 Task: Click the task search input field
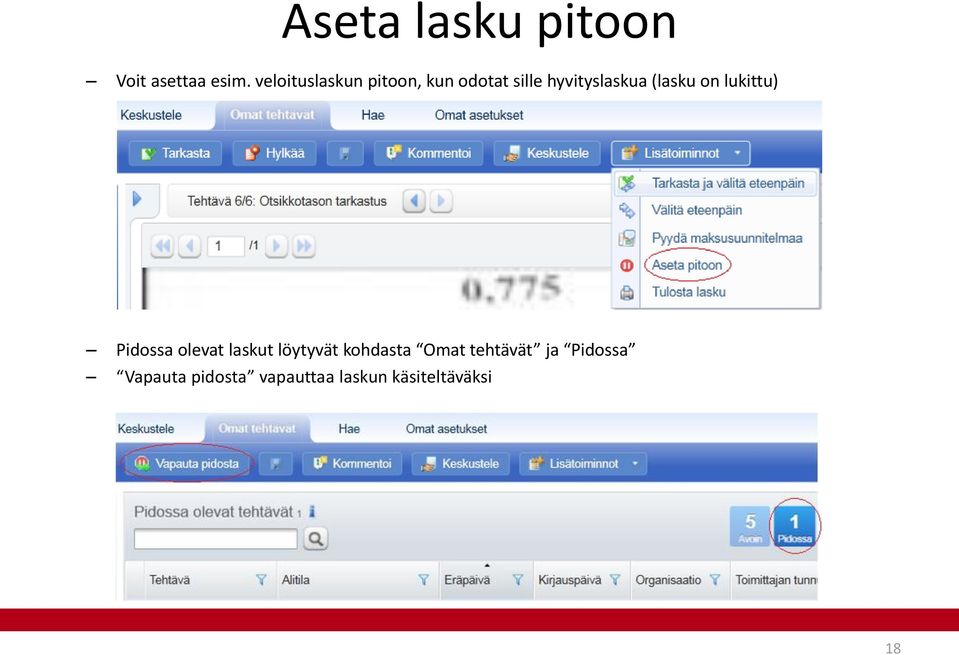tap(215, 539)
